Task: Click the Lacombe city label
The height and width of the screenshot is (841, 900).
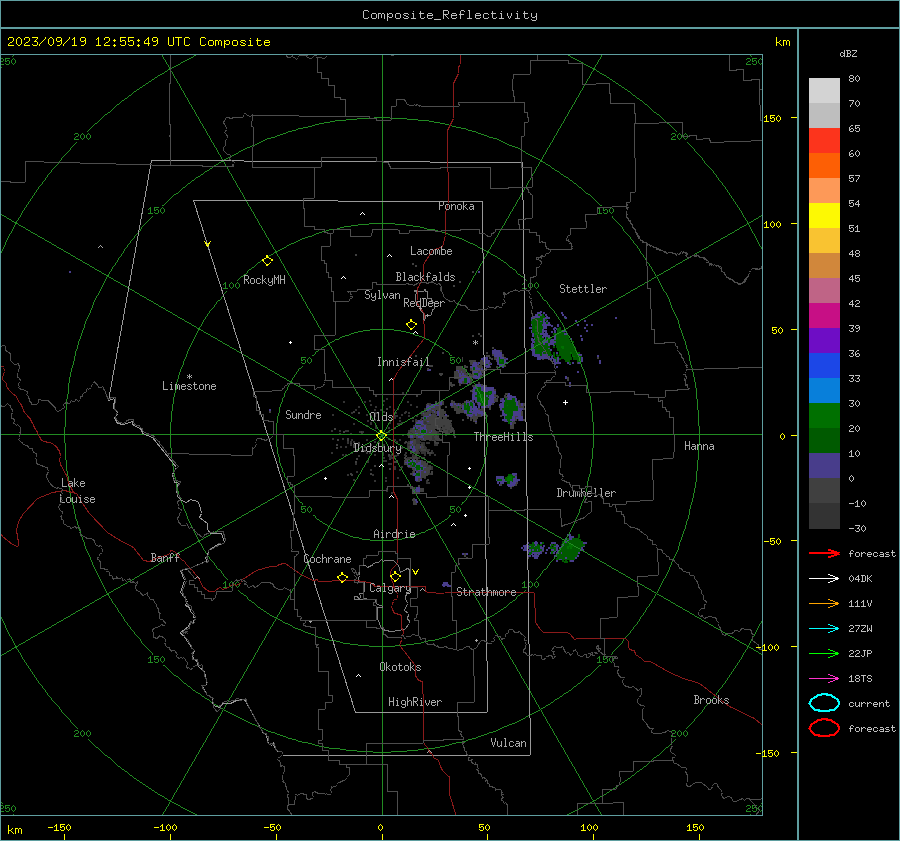Action: 431,251
